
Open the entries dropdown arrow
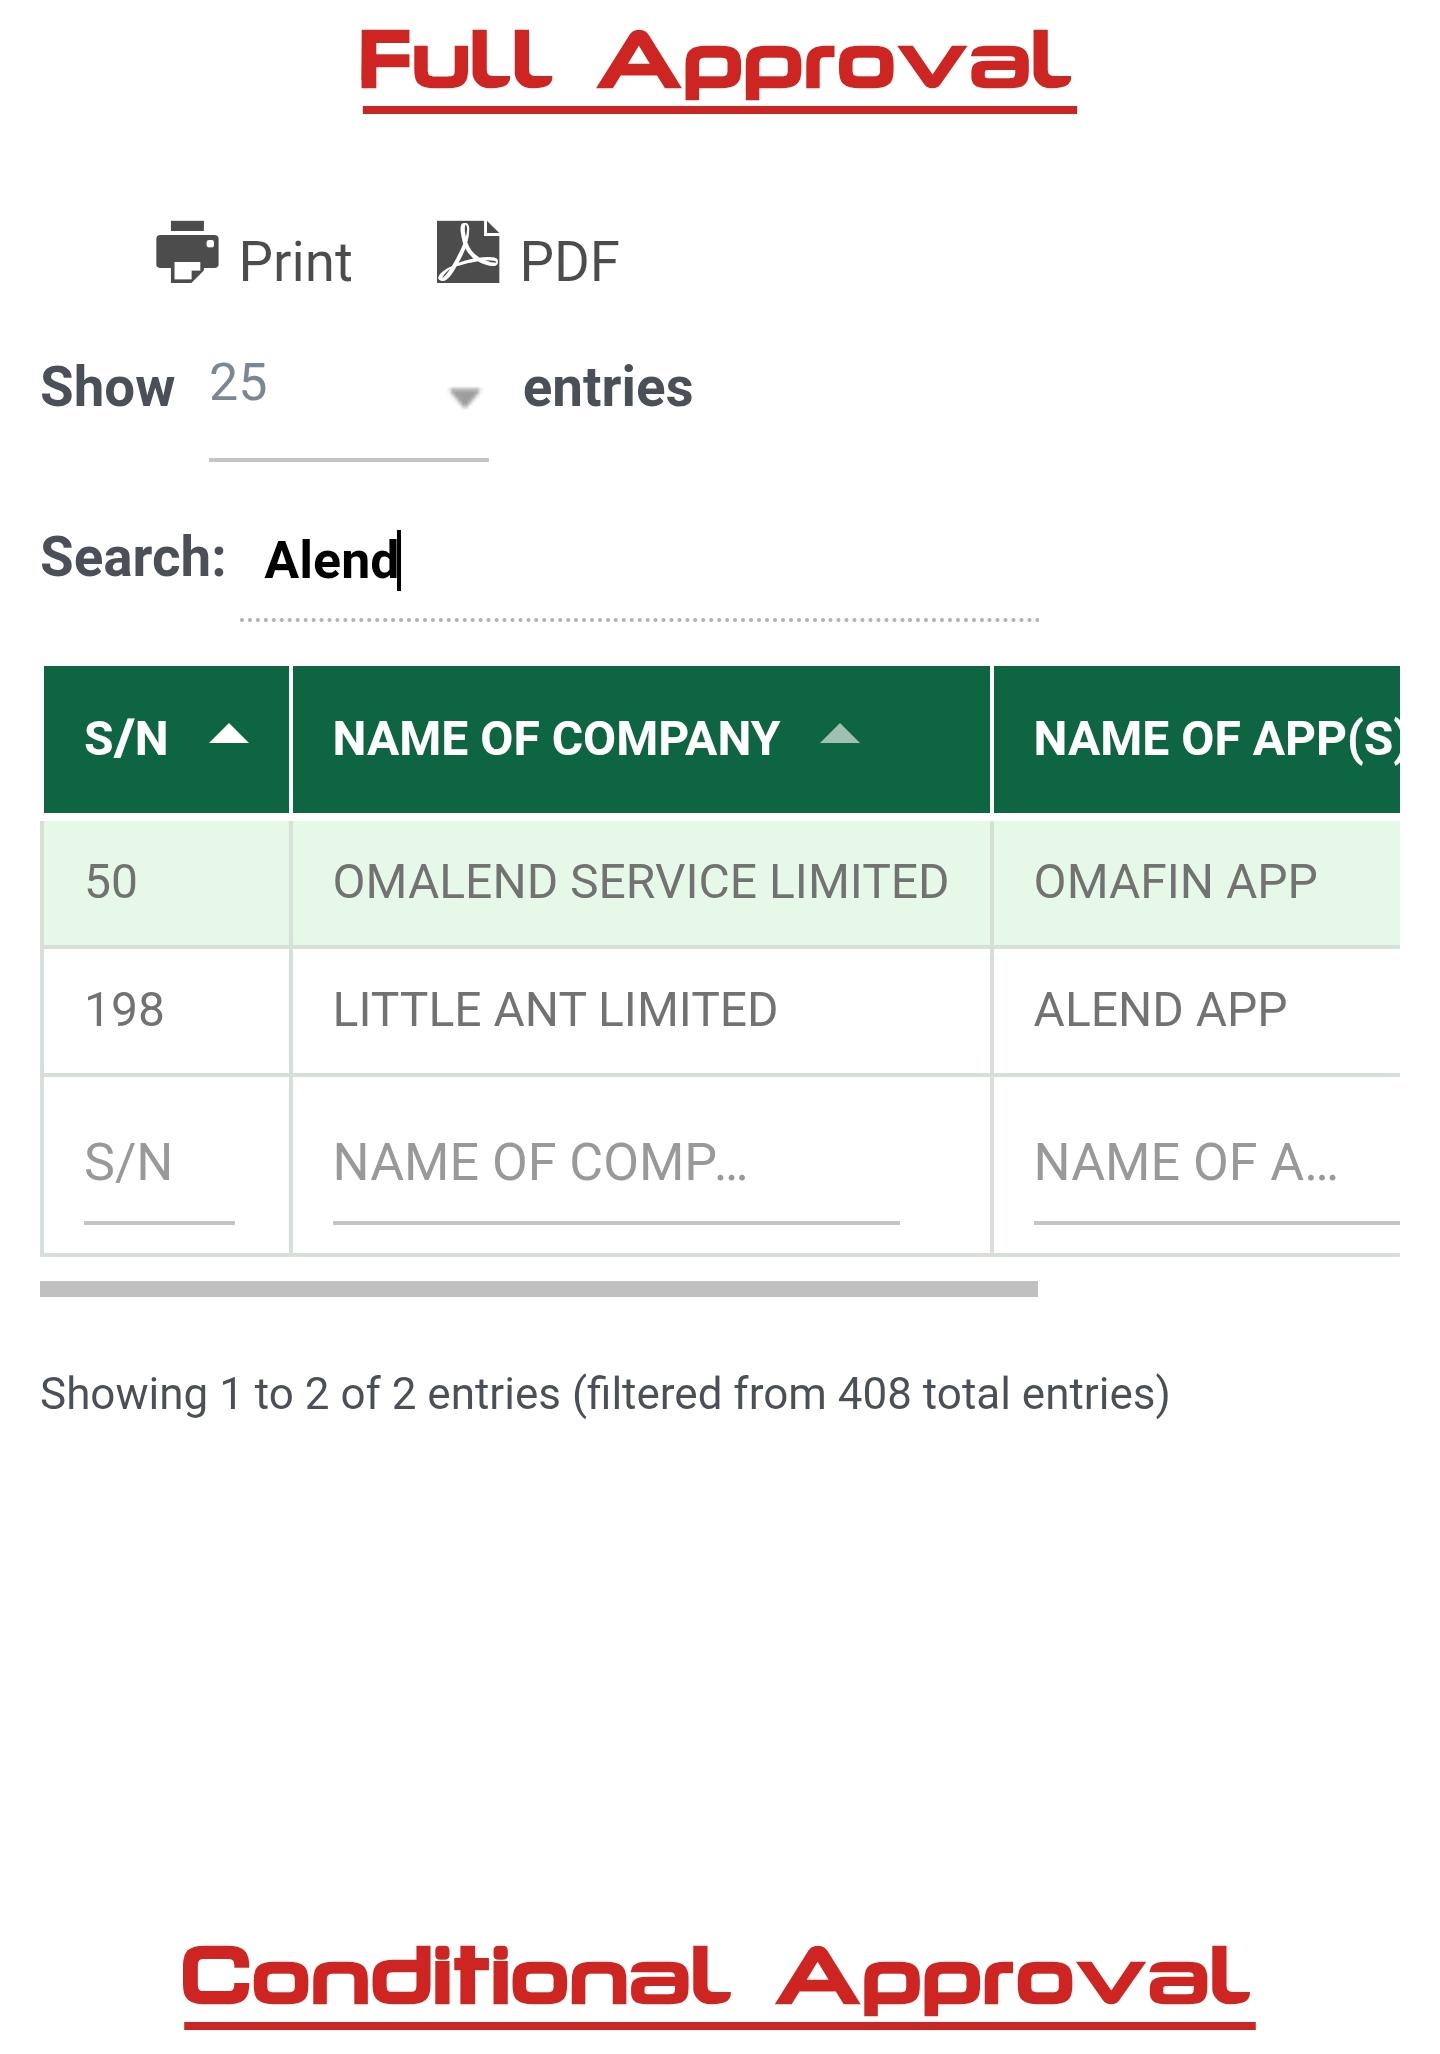coord(464,397)
